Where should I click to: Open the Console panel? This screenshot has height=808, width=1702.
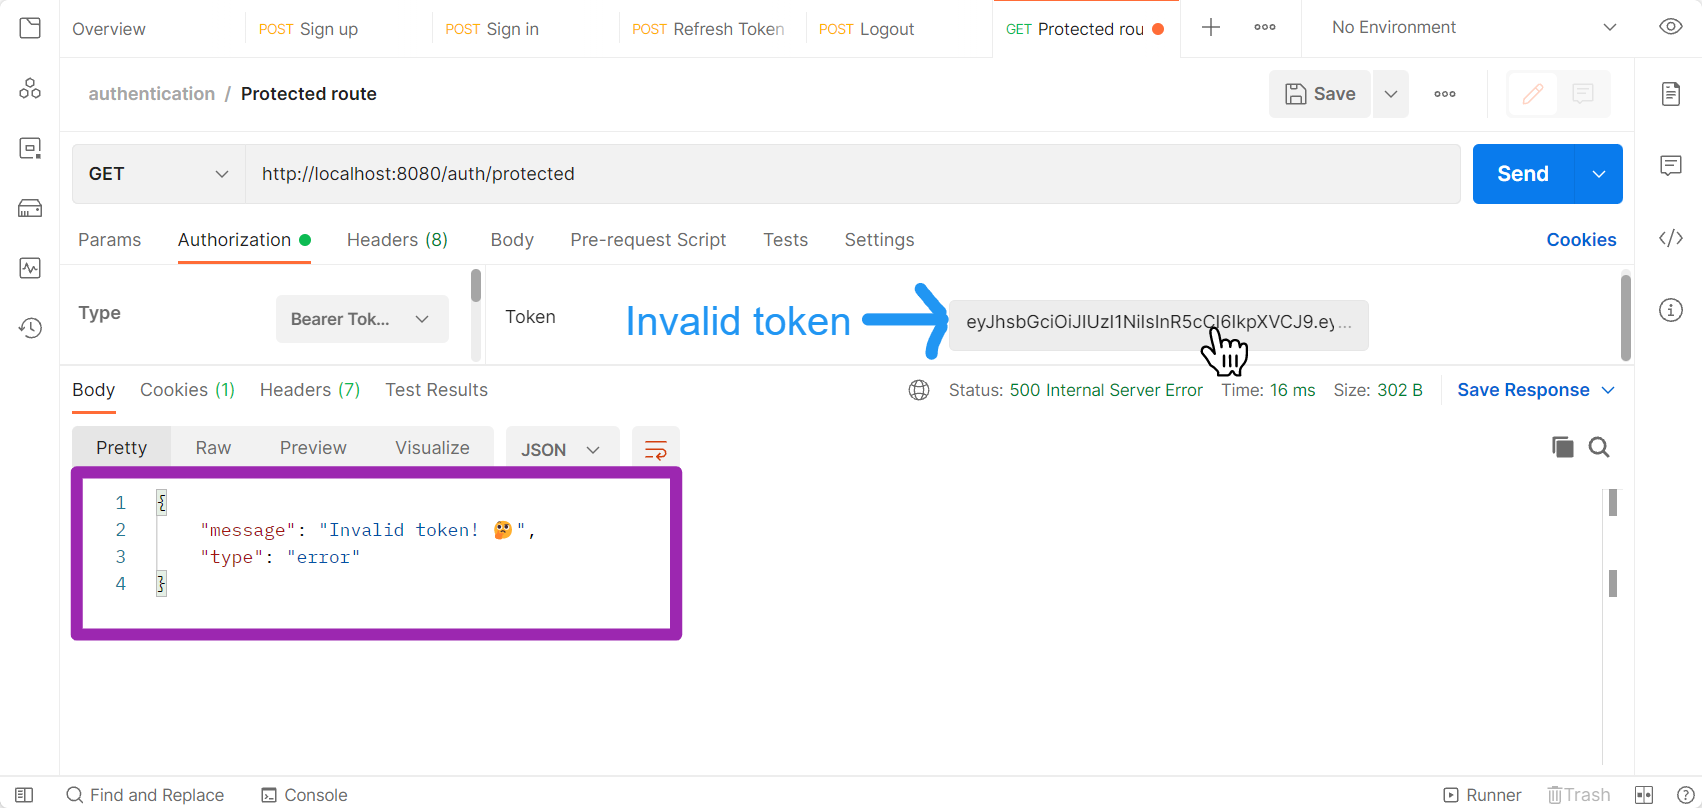[305, 795]
